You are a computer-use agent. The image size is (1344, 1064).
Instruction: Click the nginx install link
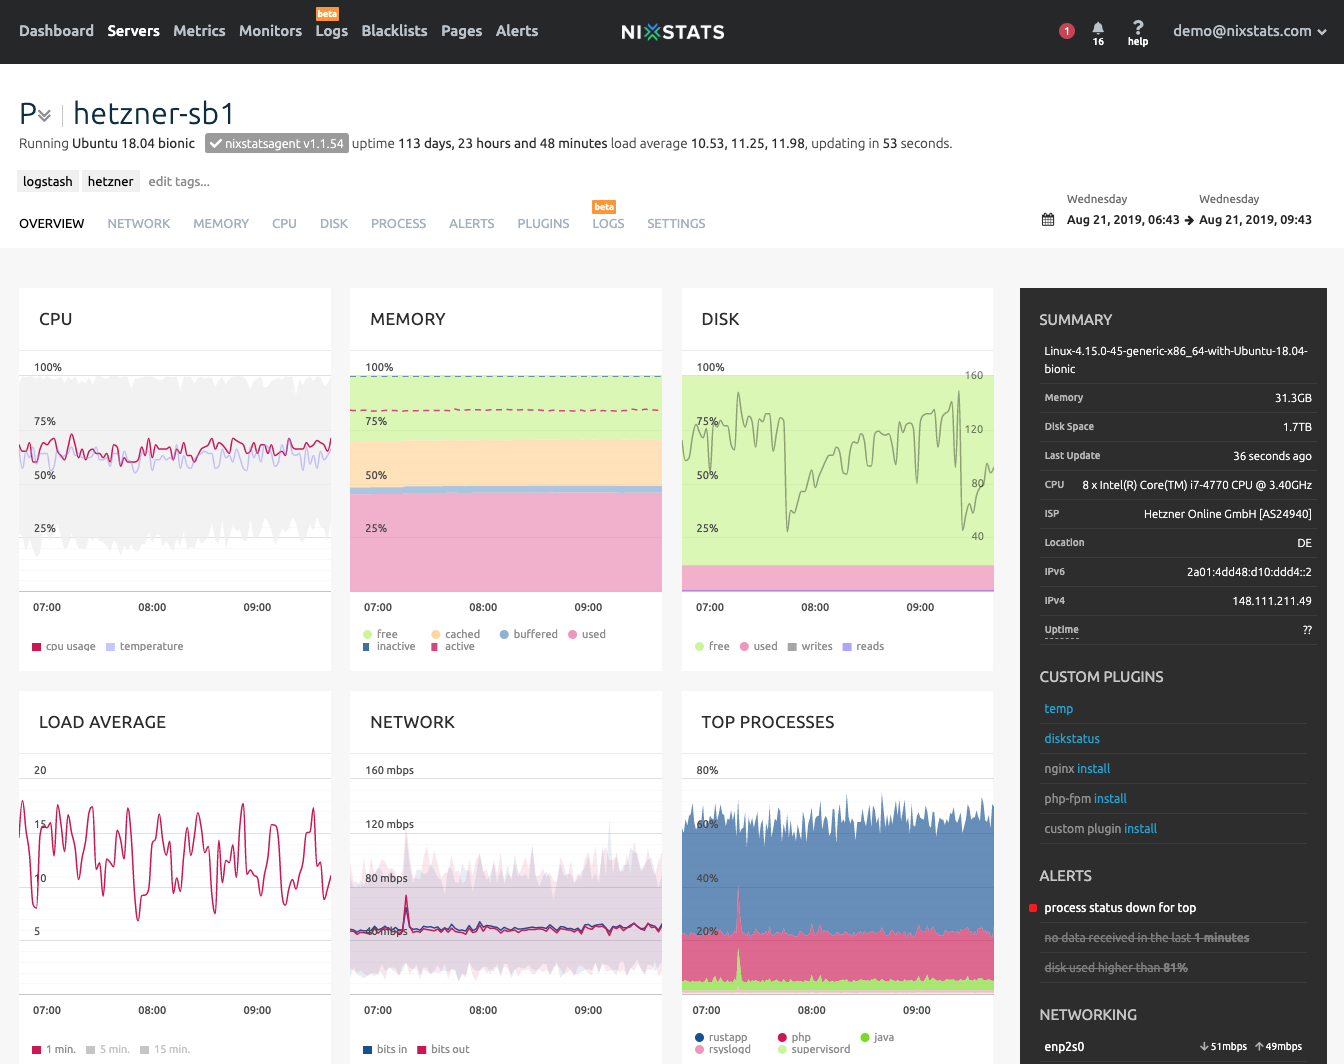[x=1093, y=769]
